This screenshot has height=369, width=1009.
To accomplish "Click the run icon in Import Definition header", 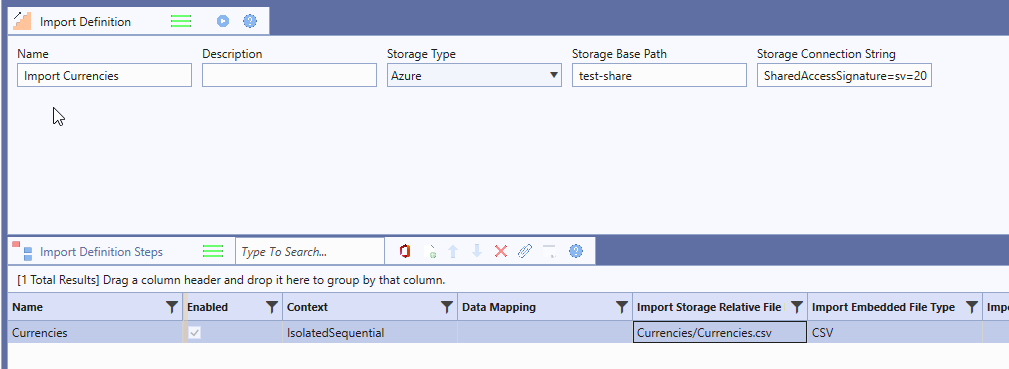I will click(x=223, y=21).
